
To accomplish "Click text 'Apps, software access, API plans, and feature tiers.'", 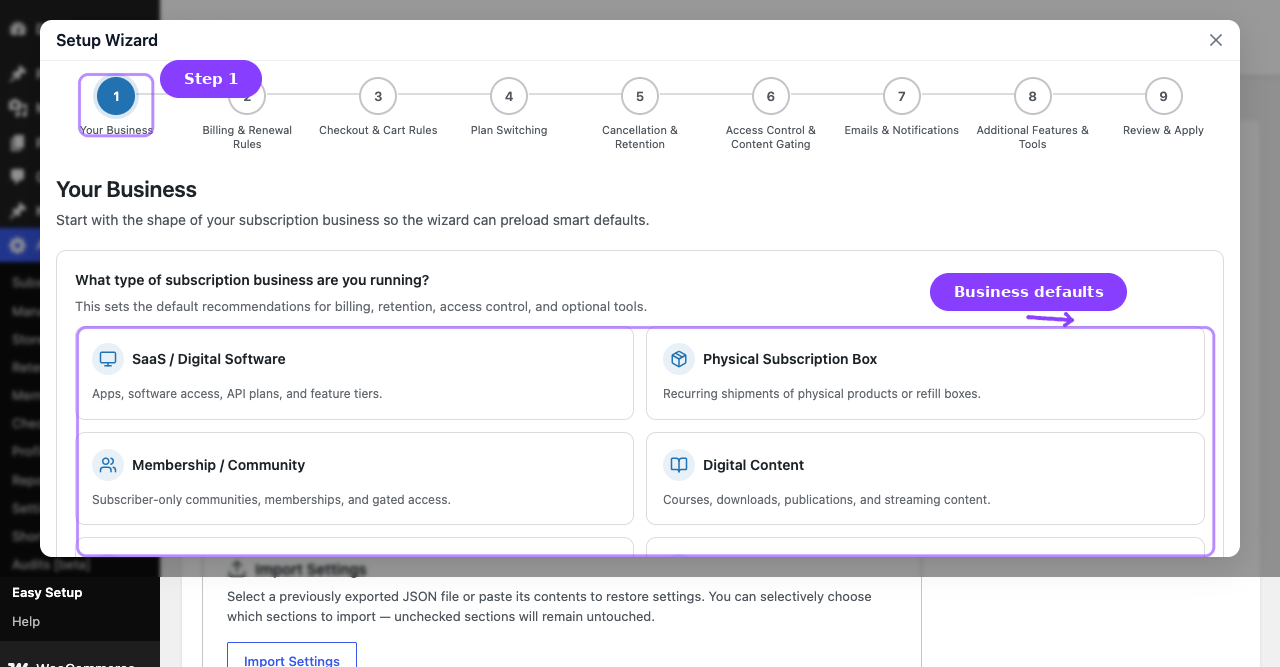I will [x=237, y=394].
